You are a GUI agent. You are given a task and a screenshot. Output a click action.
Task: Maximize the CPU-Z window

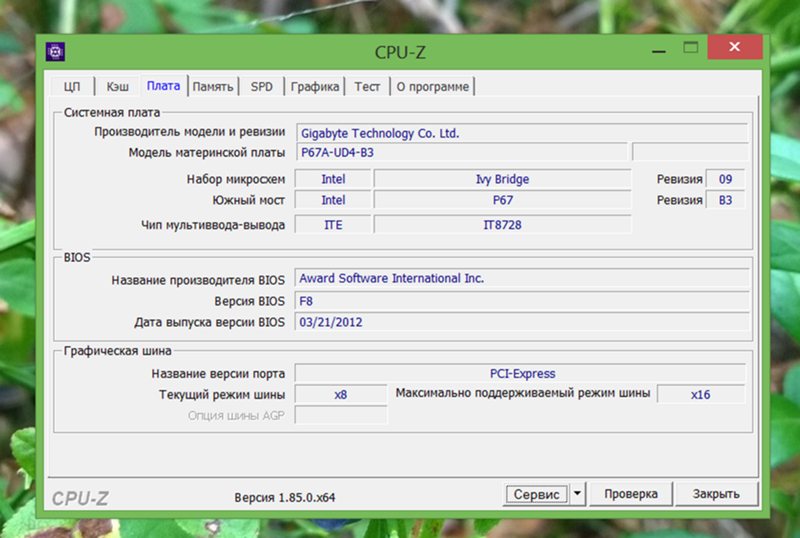pyautogui.click(x=690, y=48)
